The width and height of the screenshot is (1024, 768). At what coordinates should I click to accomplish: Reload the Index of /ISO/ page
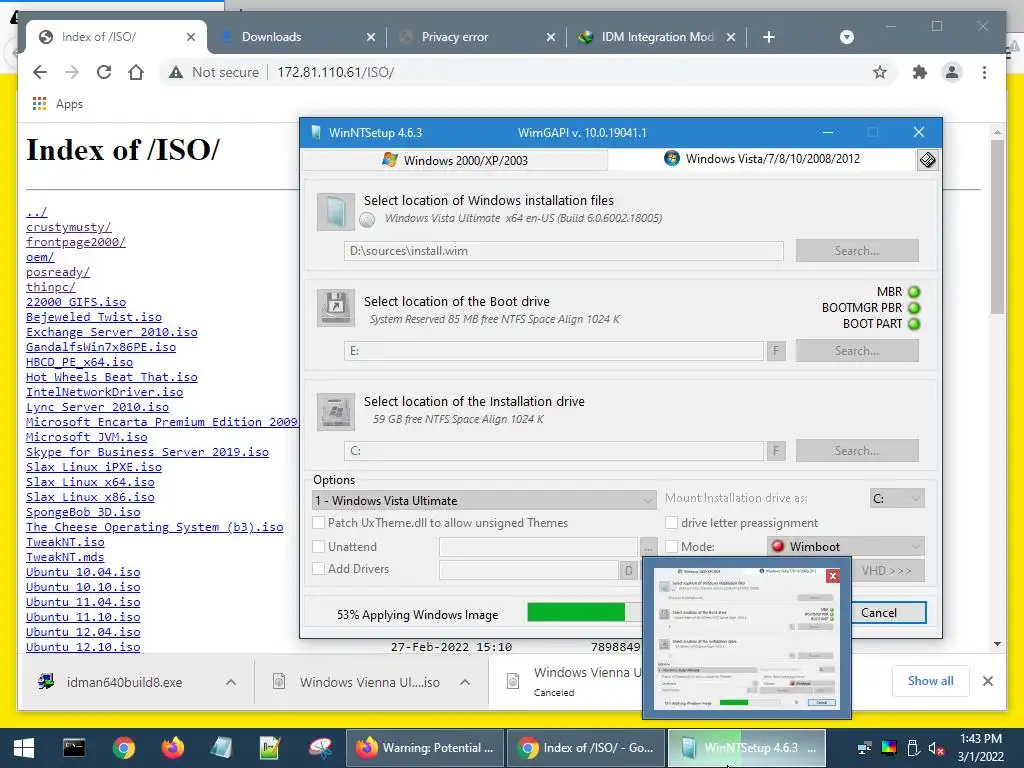104,72
